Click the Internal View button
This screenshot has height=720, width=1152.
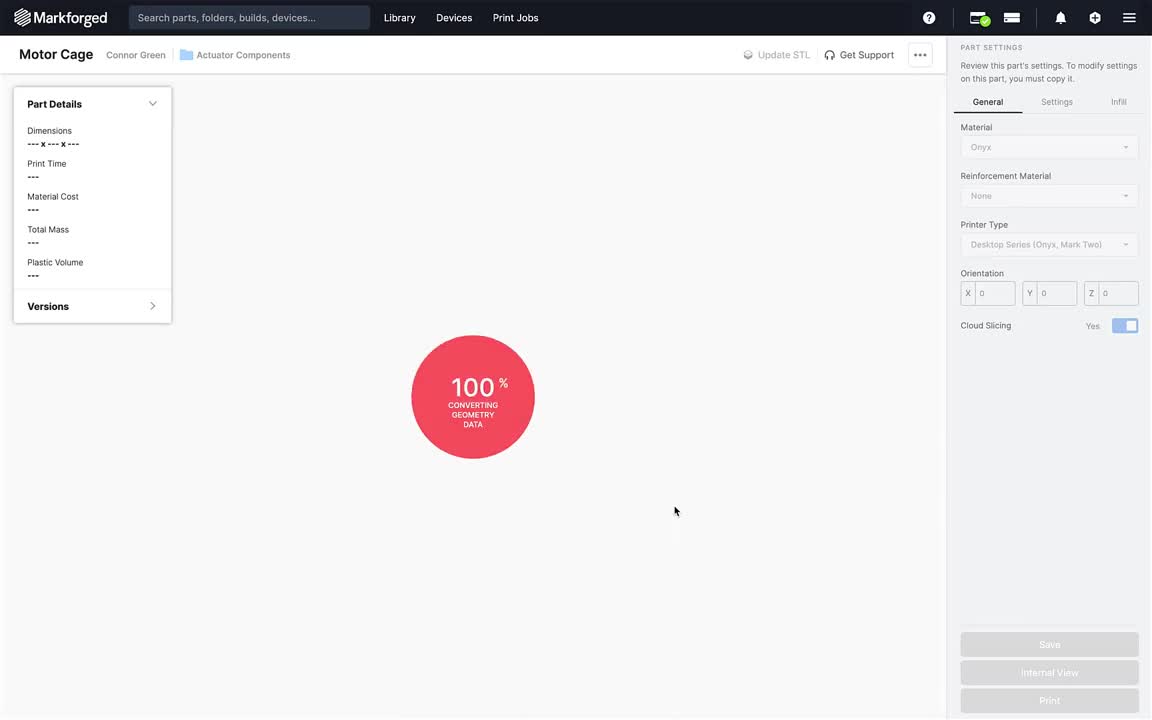pyautogui.click(x=1049, y=672)
